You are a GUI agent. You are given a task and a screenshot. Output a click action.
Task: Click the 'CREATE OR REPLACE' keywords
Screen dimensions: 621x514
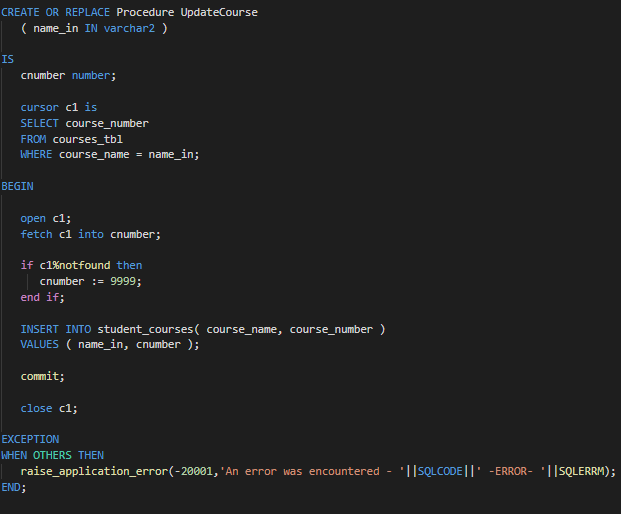pos(55,12)
